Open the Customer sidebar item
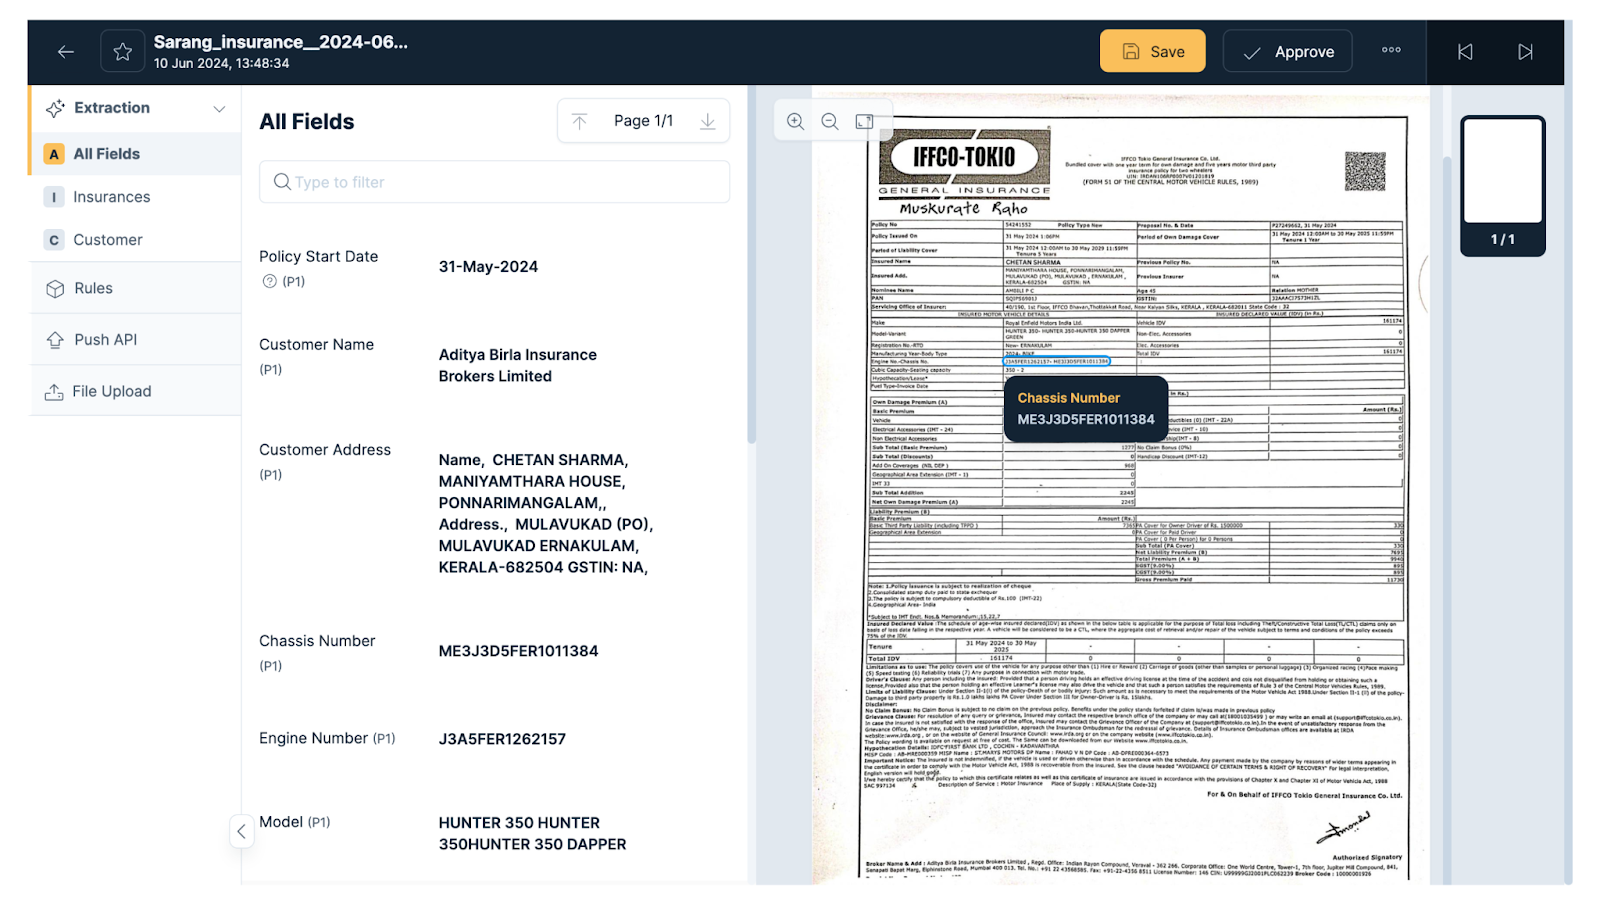 (136, 240)
